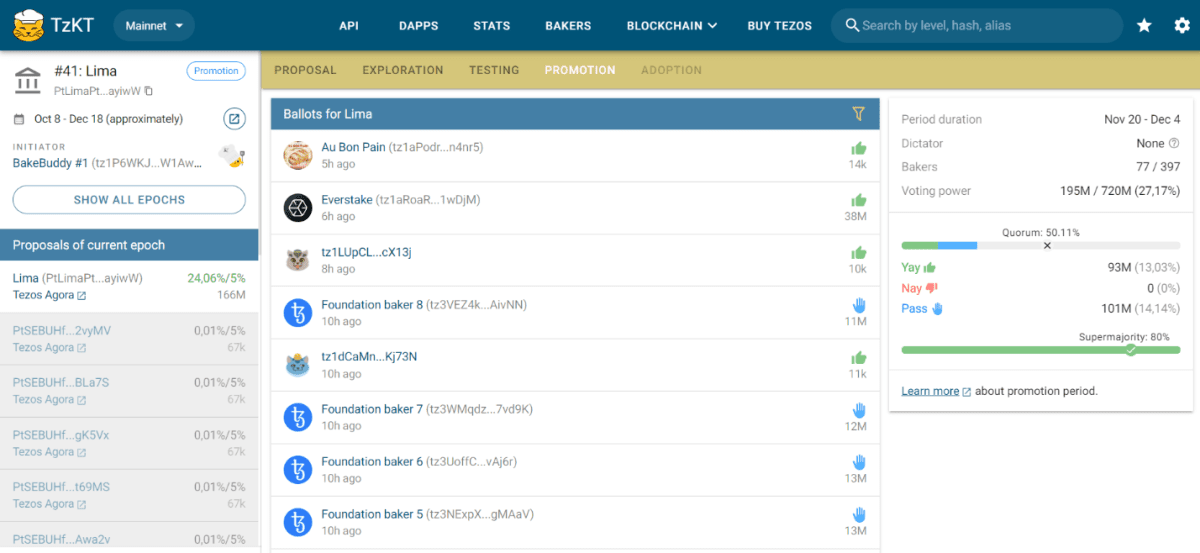
Task: Open the ballots filter funnel icon
Action: [858, 114]
